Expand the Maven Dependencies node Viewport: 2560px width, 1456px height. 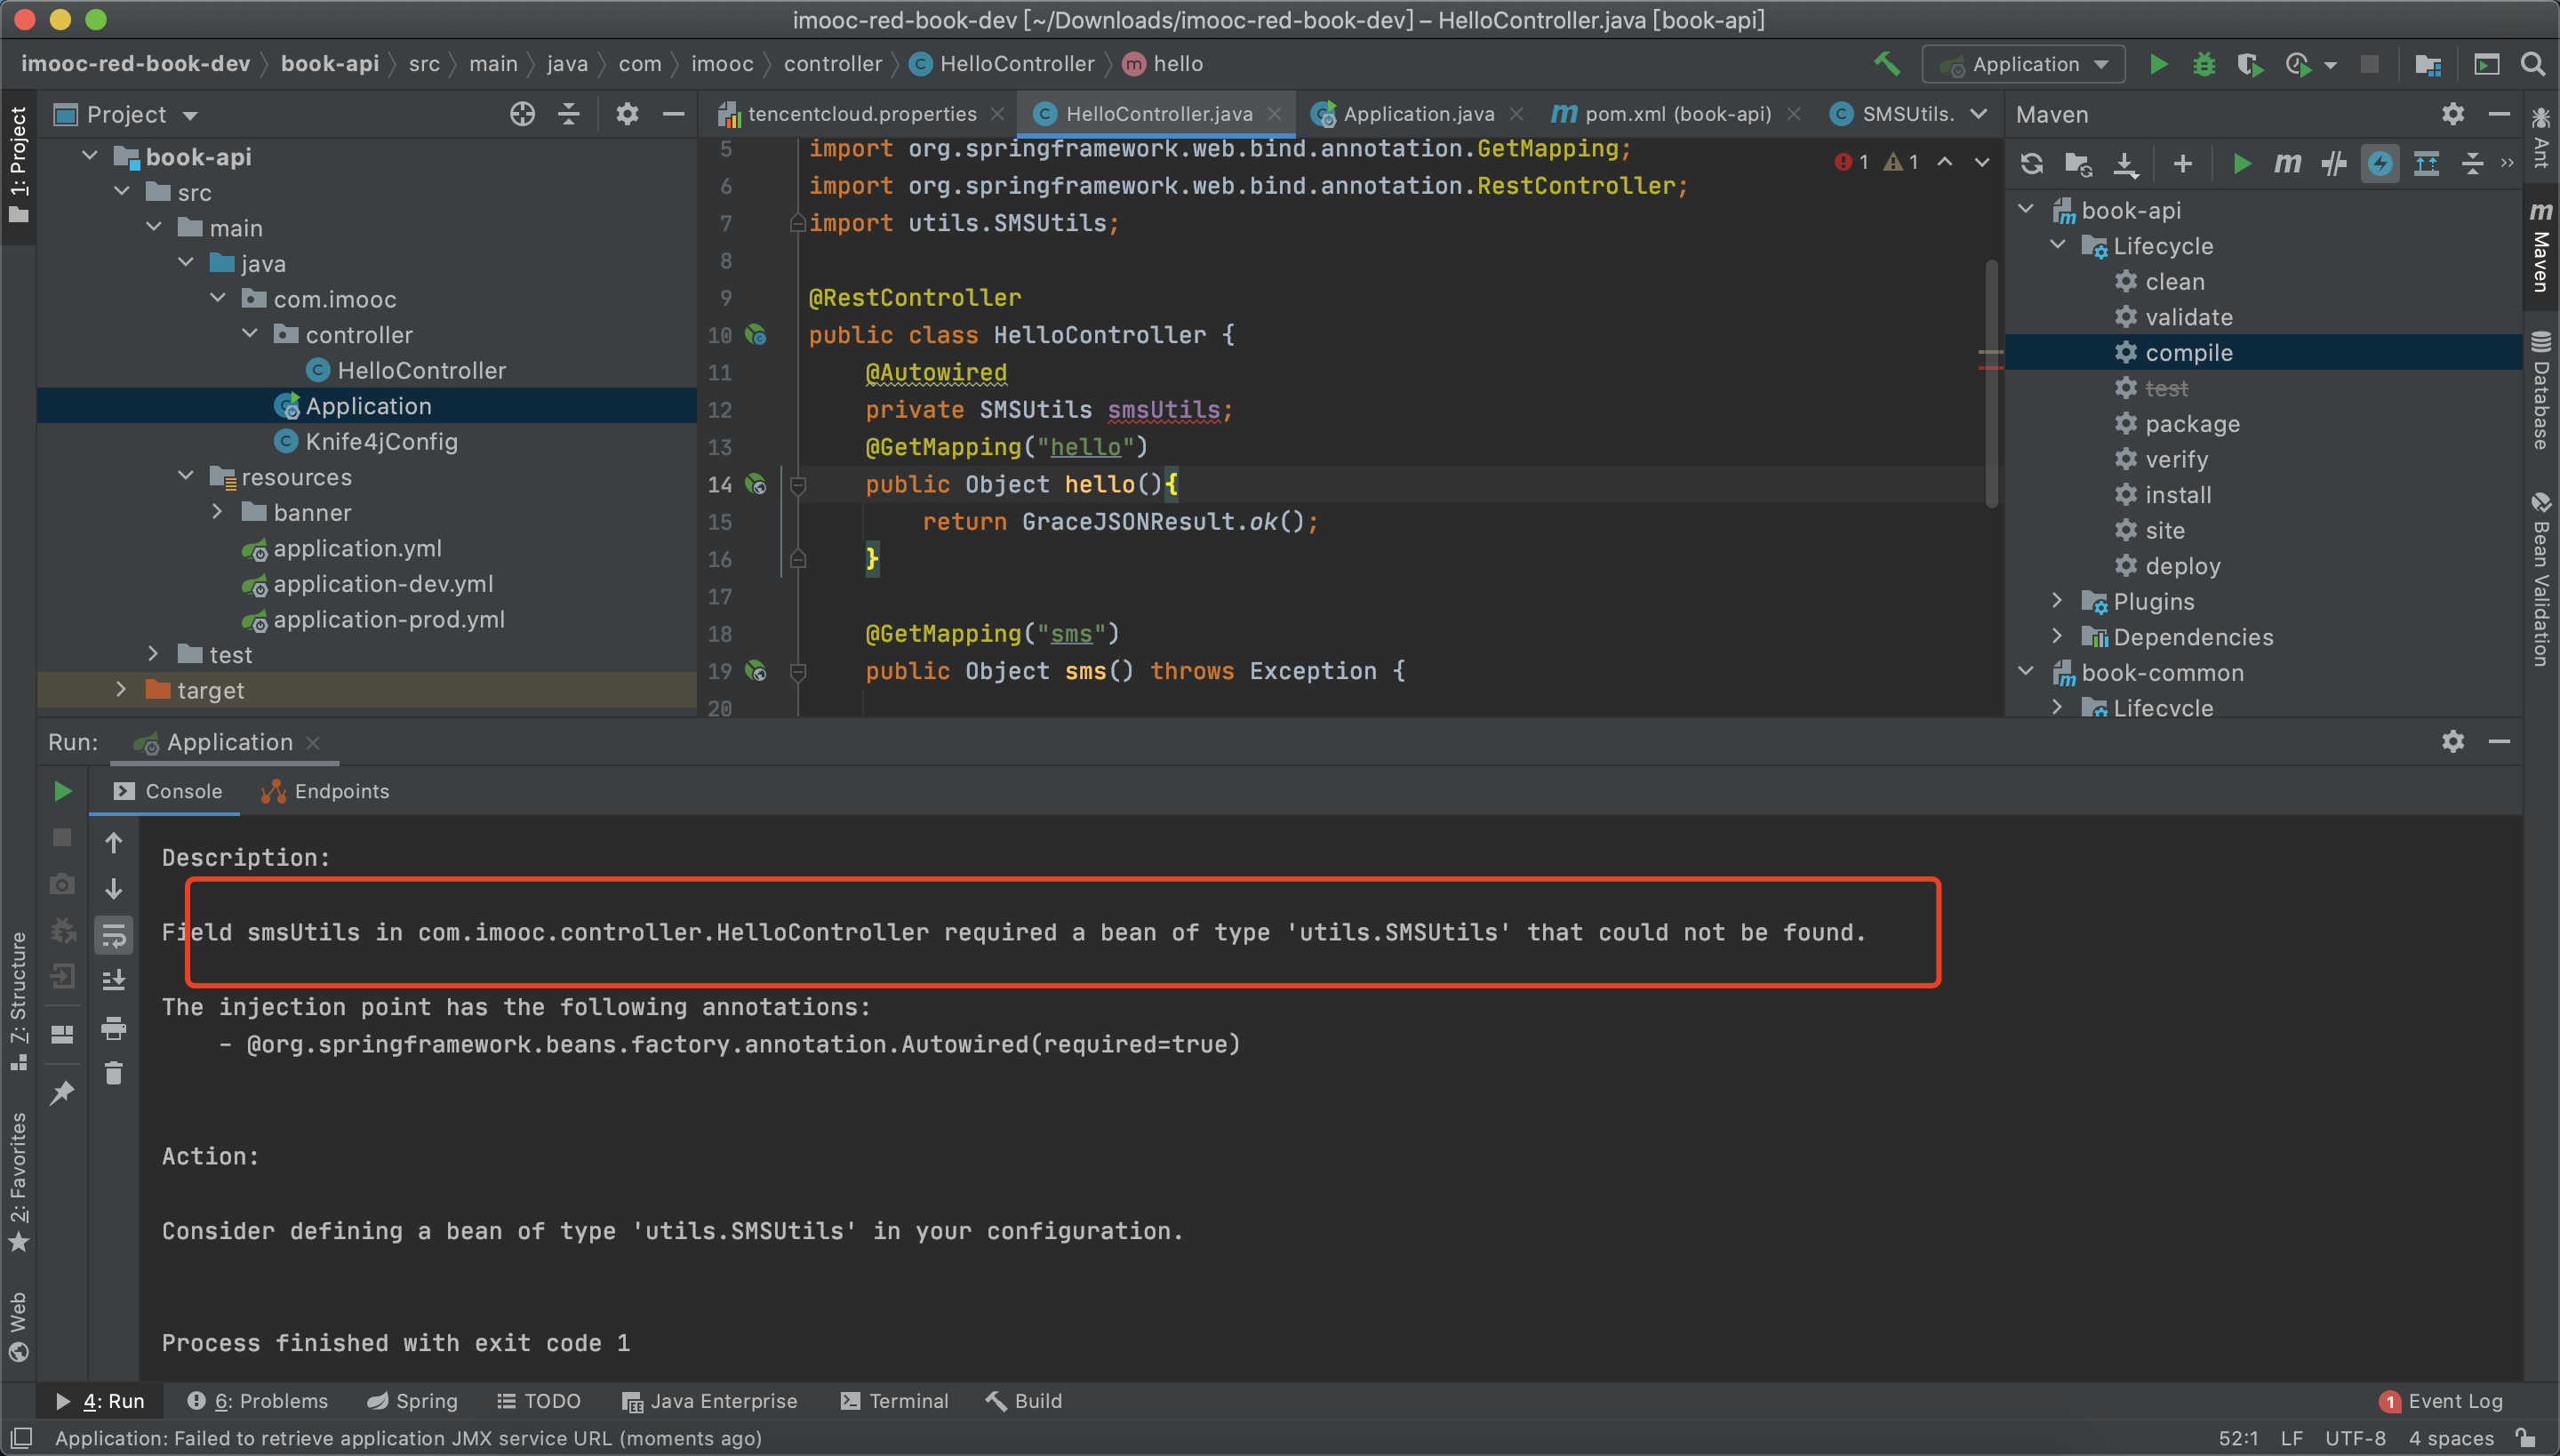point(2057,636)
